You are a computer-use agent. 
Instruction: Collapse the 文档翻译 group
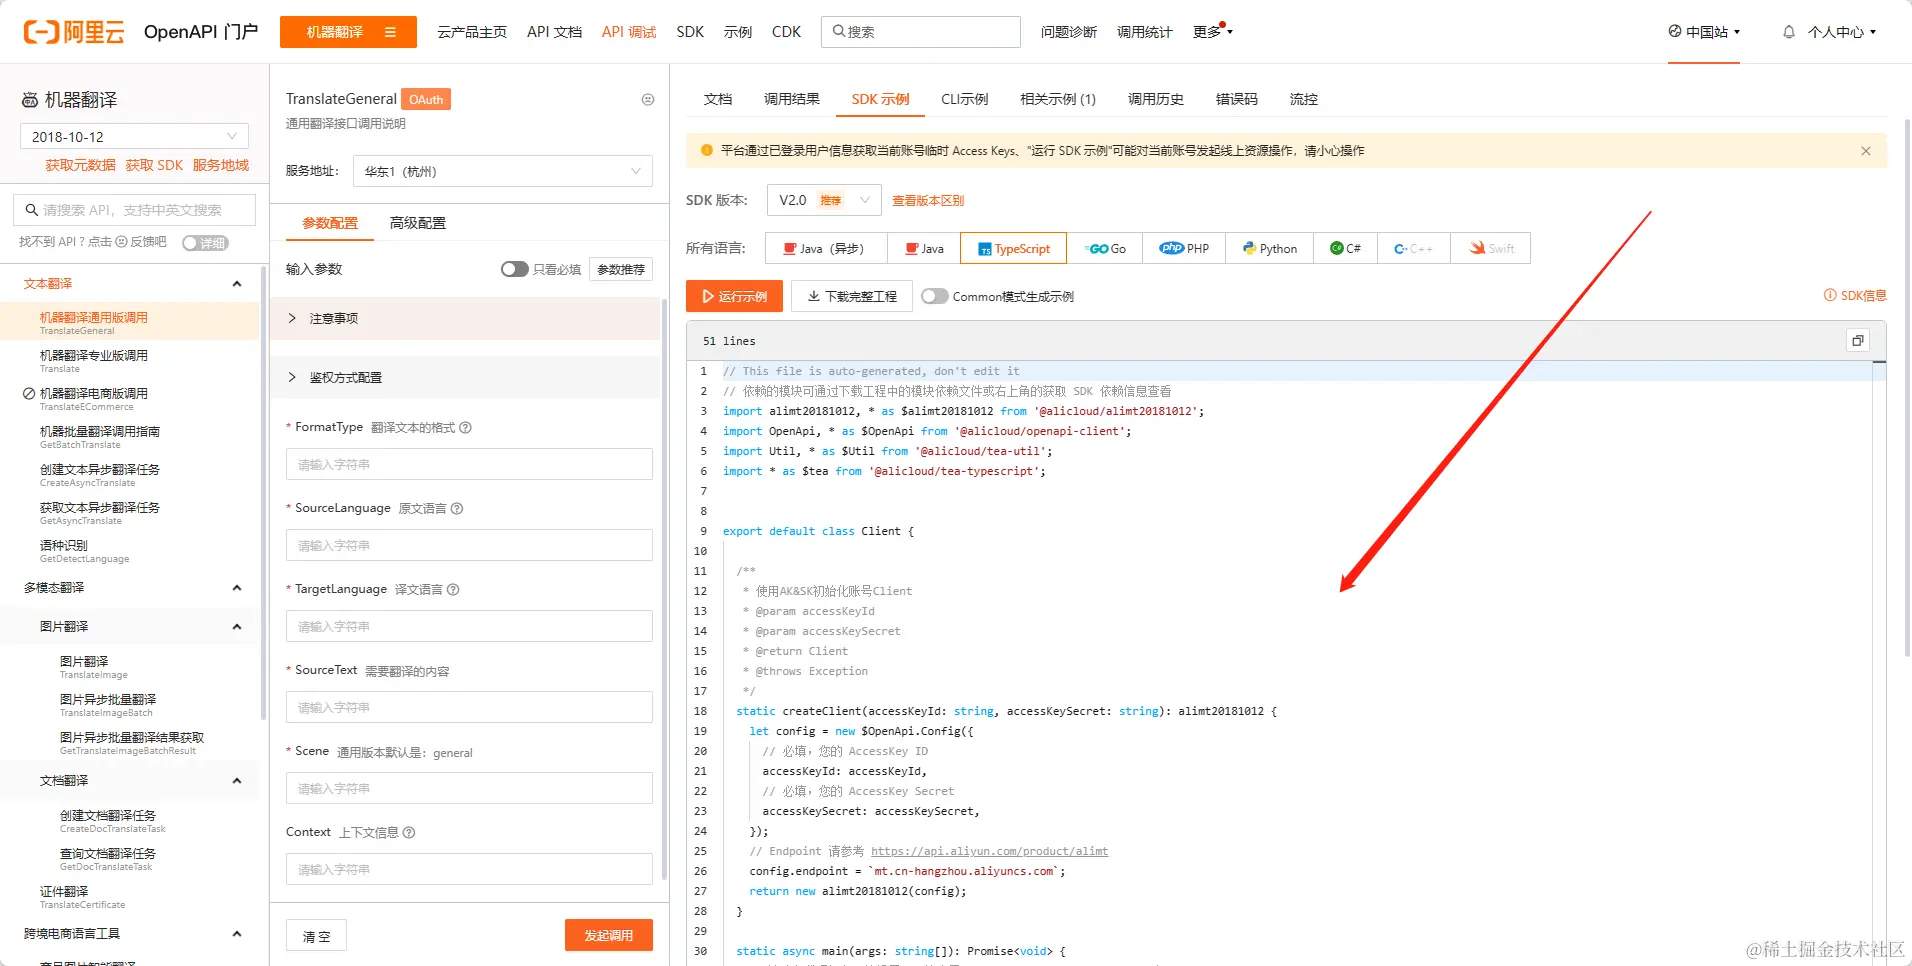(237, 781)
